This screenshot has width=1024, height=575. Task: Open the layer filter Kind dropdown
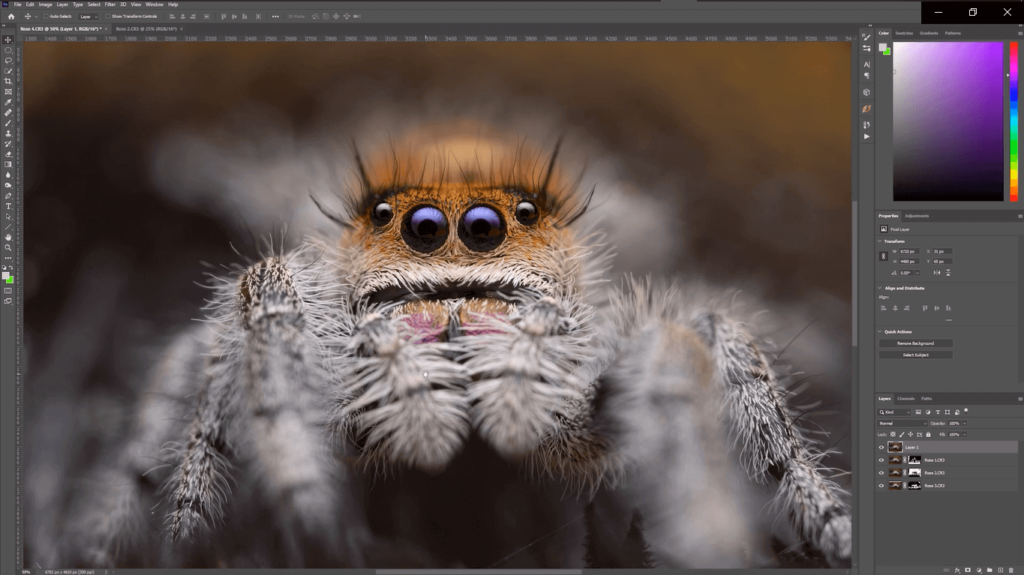coord(894,412)
